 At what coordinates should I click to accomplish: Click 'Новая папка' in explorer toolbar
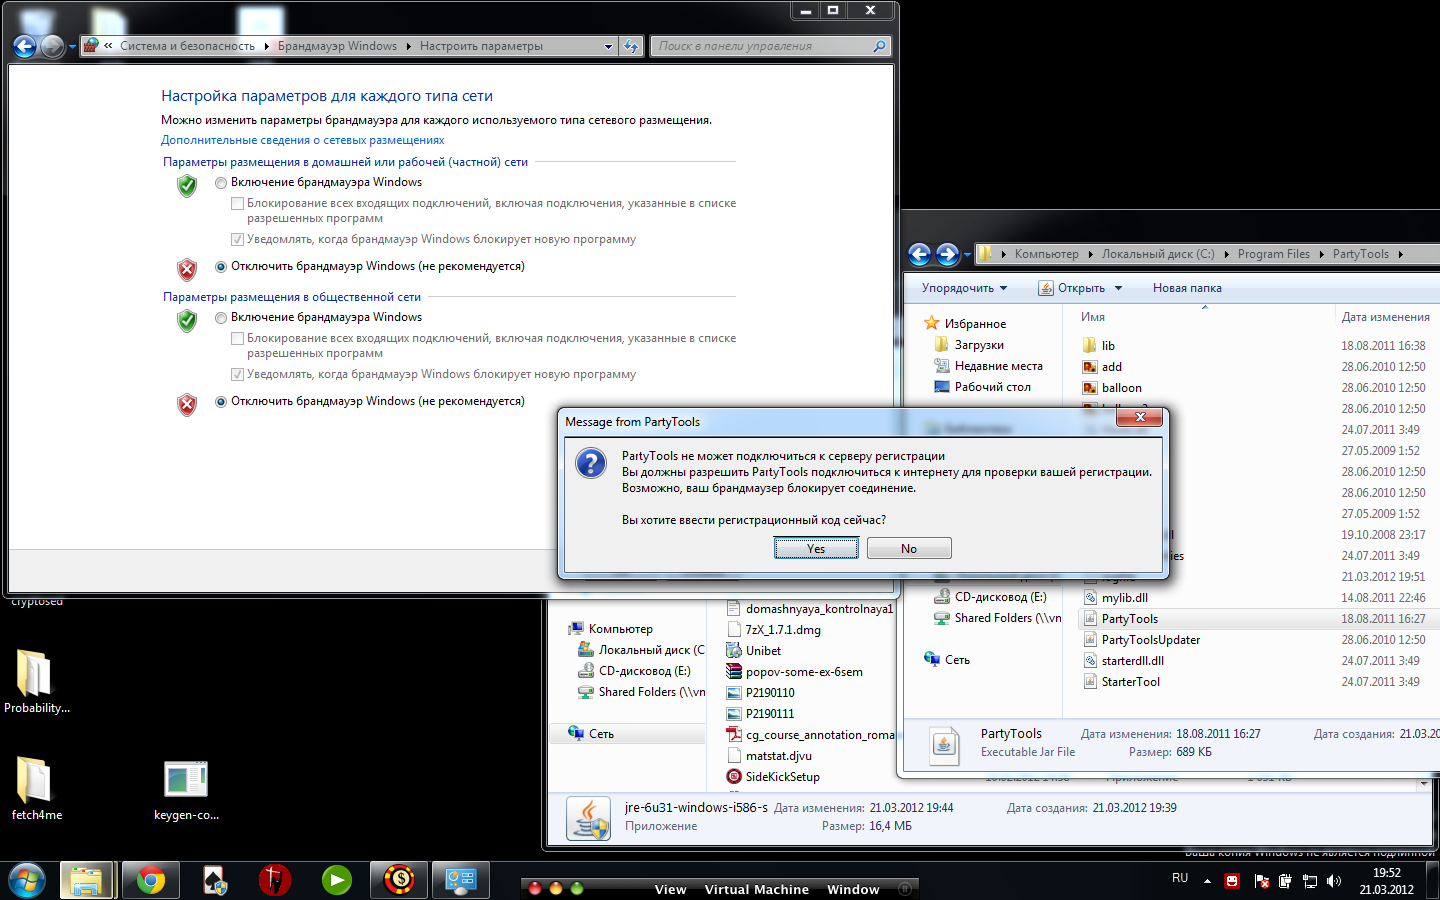pyautogui.click(x=1187, y=288)
